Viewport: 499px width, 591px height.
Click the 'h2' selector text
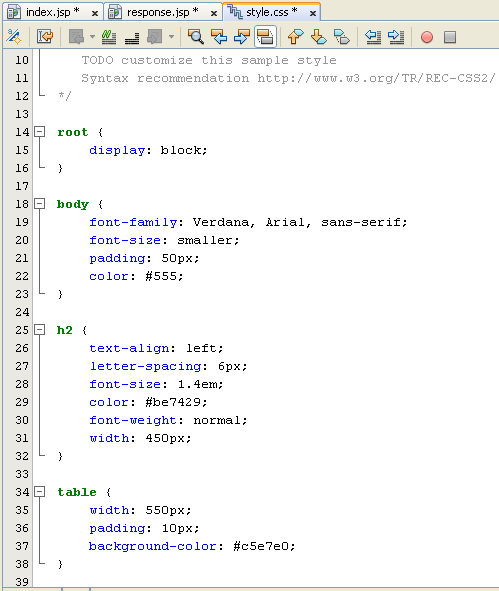pyautogui.click(x=64, y=330)
